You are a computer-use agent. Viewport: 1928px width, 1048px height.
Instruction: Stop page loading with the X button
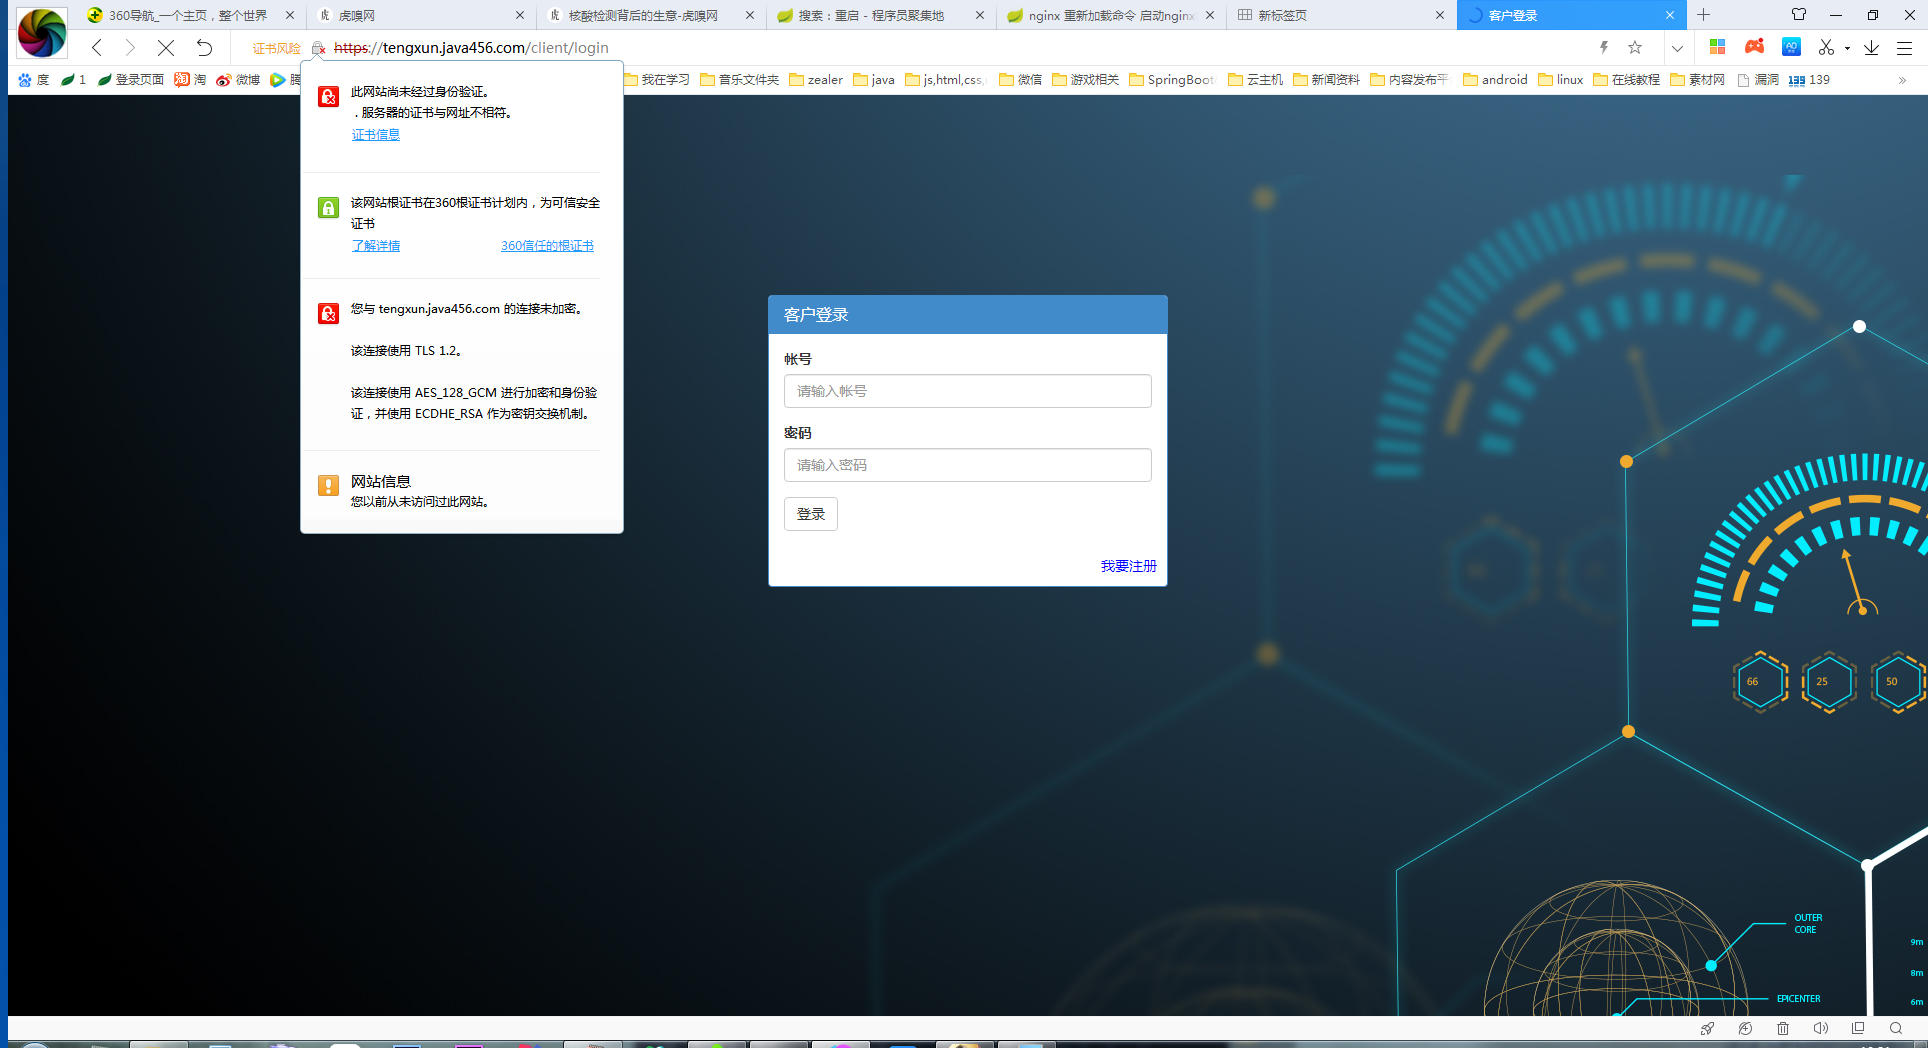[166, 47]
